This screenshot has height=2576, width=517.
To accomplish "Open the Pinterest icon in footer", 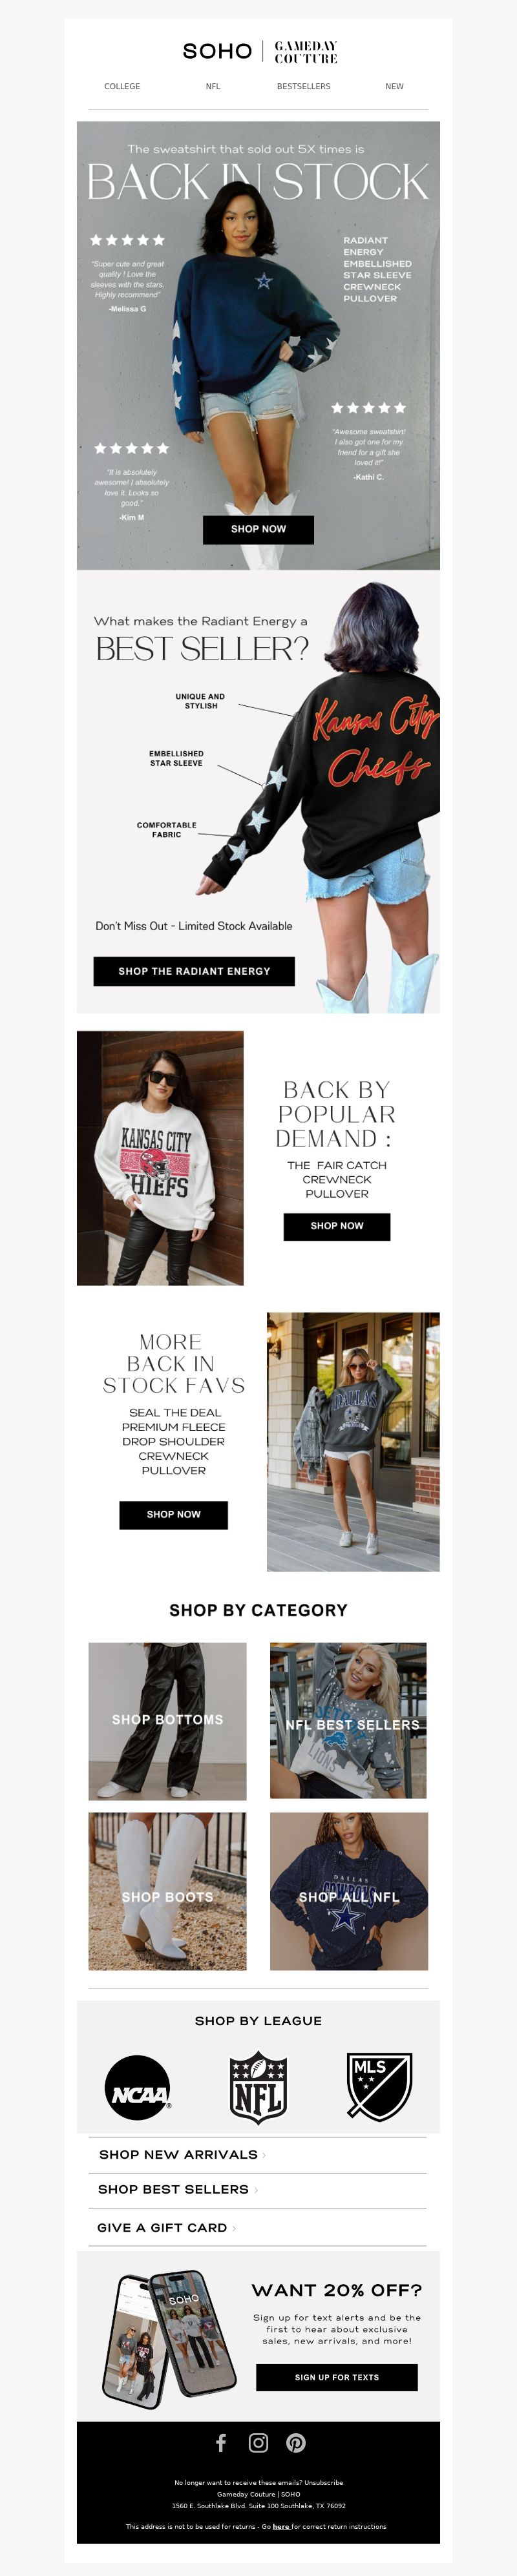I will (x=296, y=2443).
